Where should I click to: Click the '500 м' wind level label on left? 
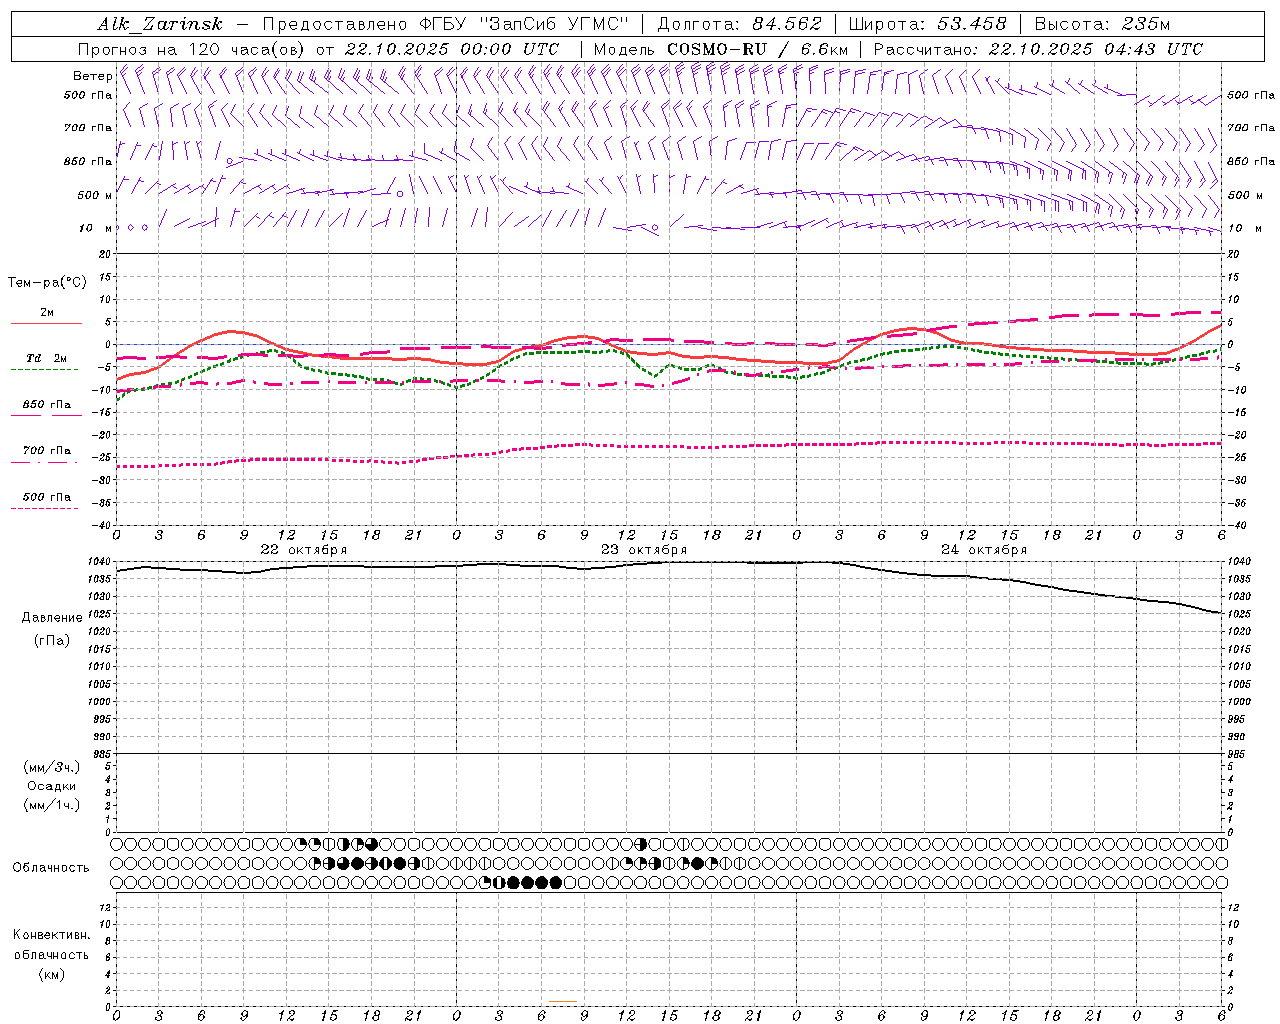(95, 195)
